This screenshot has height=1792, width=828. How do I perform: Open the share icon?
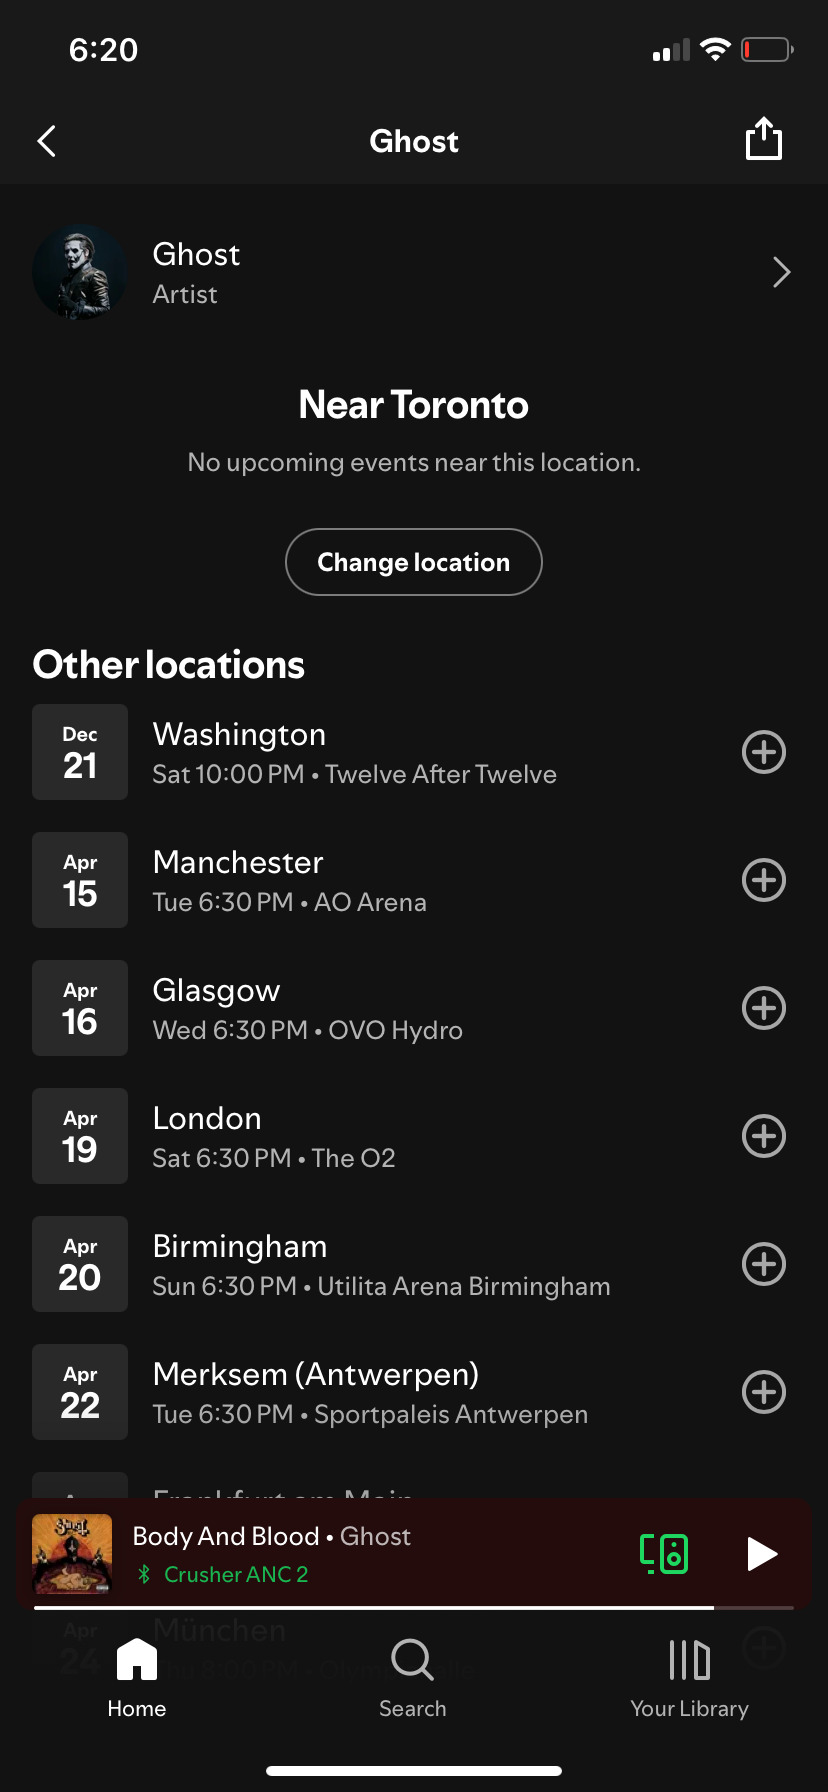click(x=764, y=139)
